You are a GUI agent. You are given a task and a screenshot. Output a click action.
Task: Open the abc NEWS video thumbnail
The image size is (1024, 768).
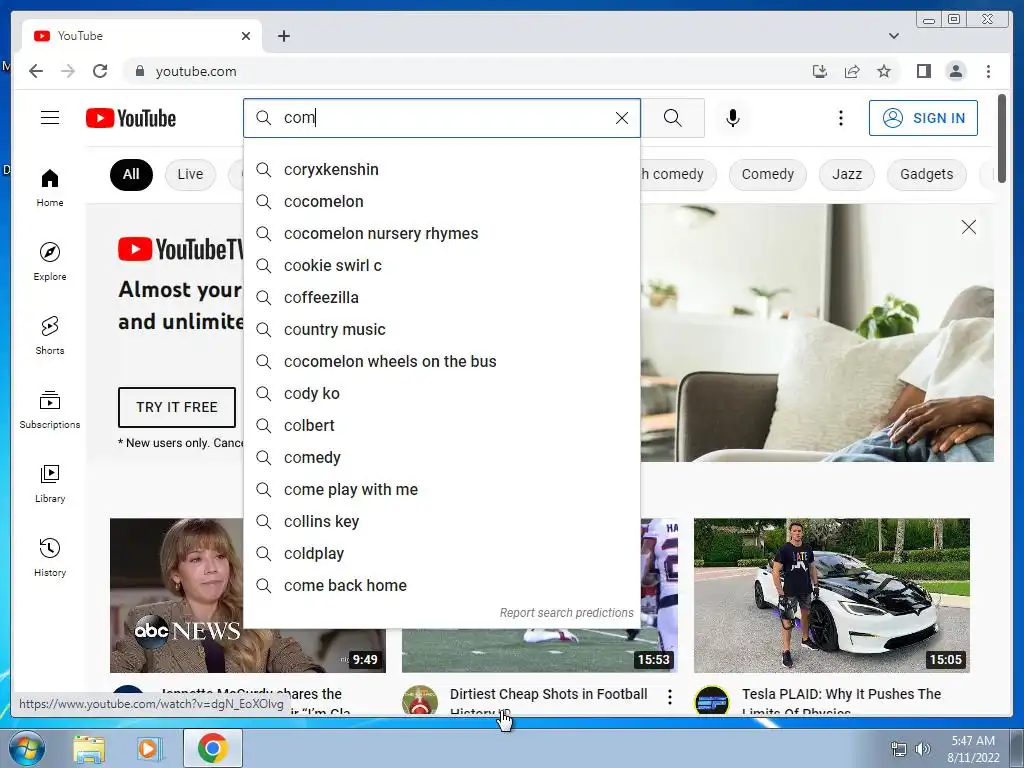point(176,595)
